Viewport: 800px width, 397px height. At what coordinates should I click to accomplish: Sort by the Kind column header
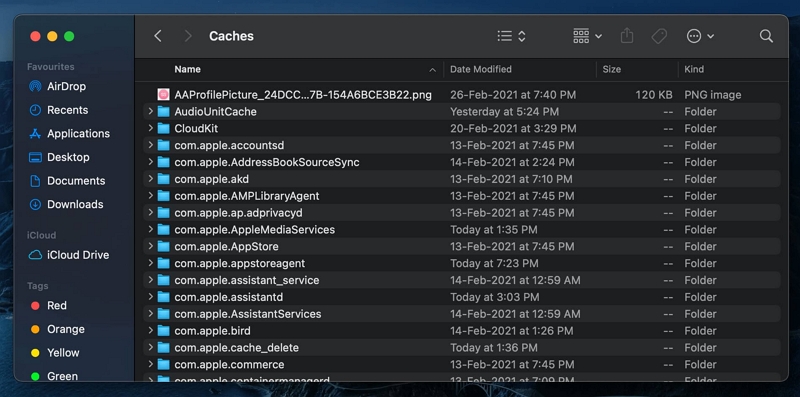694,69
